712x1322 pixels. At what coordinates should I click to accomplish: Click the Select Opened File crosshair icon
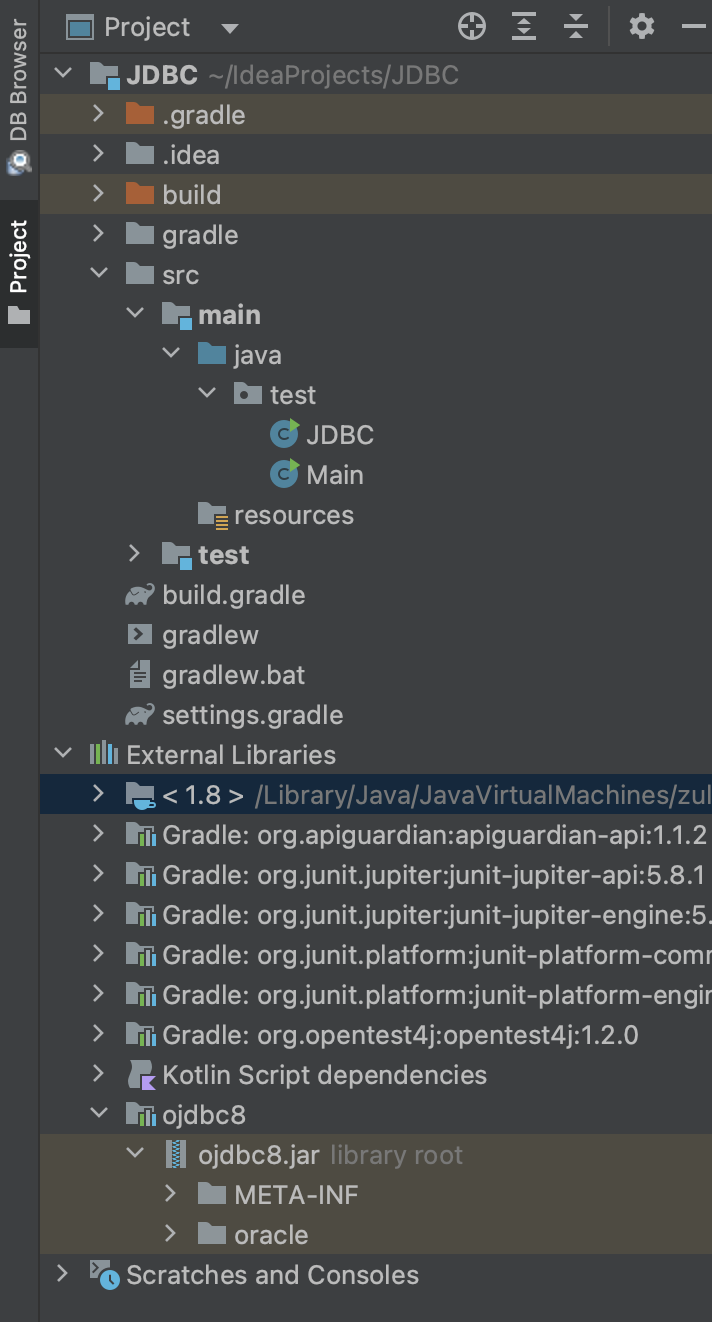click(472, 27)
